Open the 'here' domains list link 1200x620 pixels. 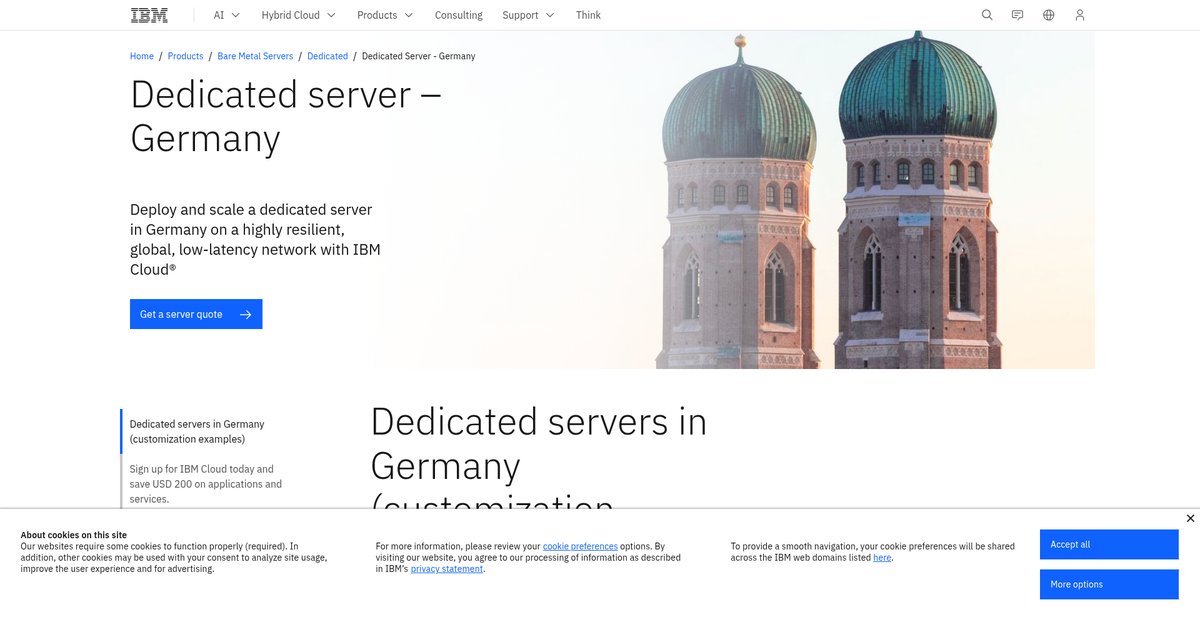[x=882, y=557]
